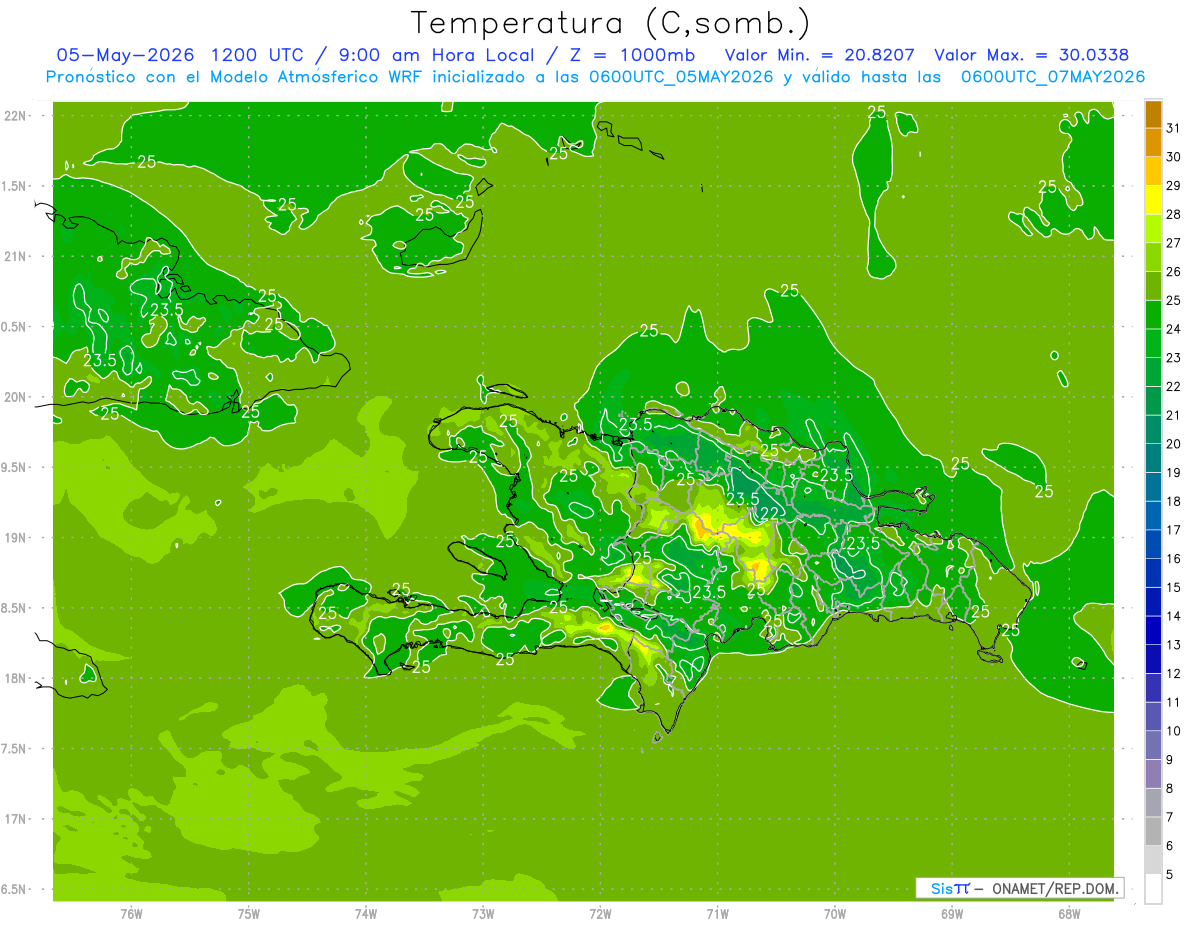This screenshot has width=1200, height=927.
Task: Click the 68W longitude axis label
Action: pyautogui.click(x=1068, y=913)
